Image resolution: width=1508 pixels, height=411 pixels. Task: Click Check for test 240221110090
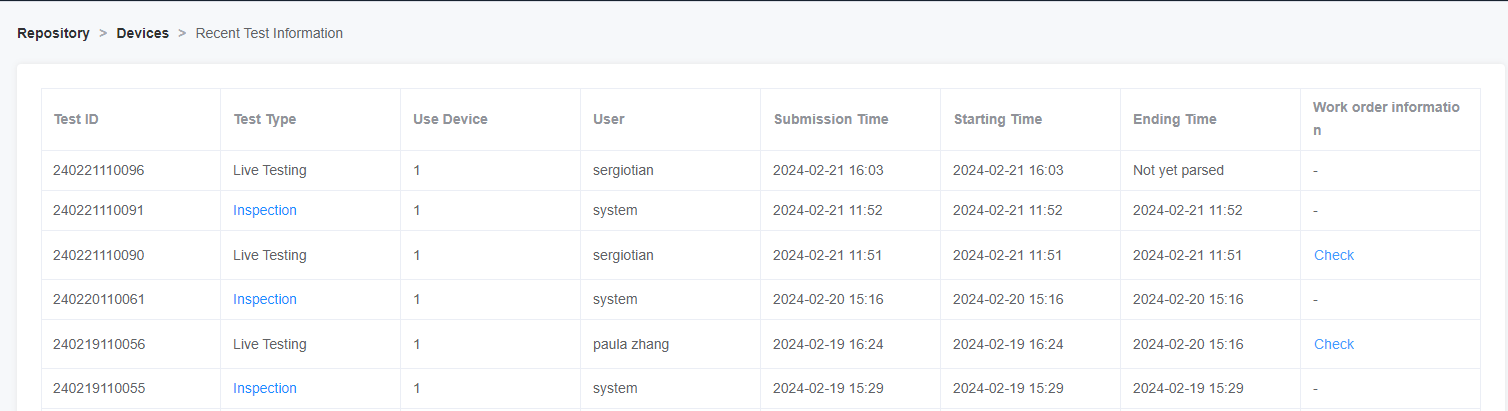pos(1334,255)
